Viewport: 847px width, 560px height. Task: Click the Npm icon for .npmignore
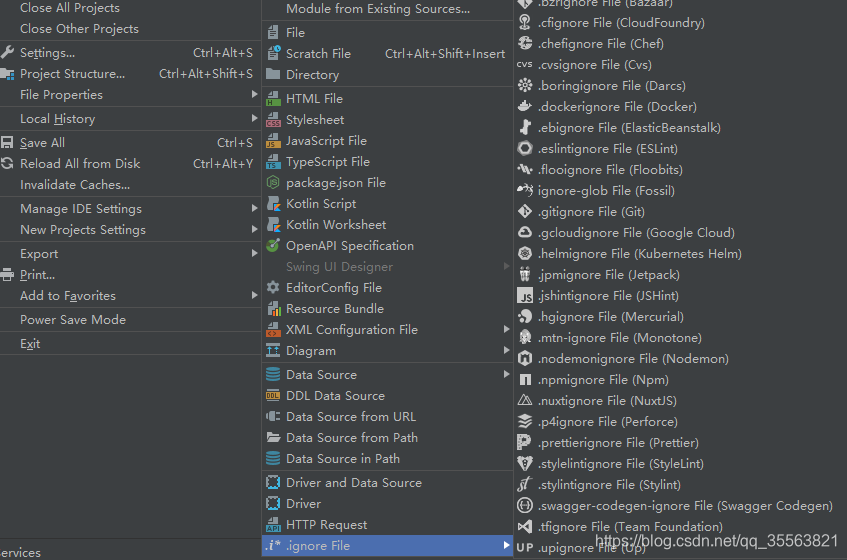(525, 380)
